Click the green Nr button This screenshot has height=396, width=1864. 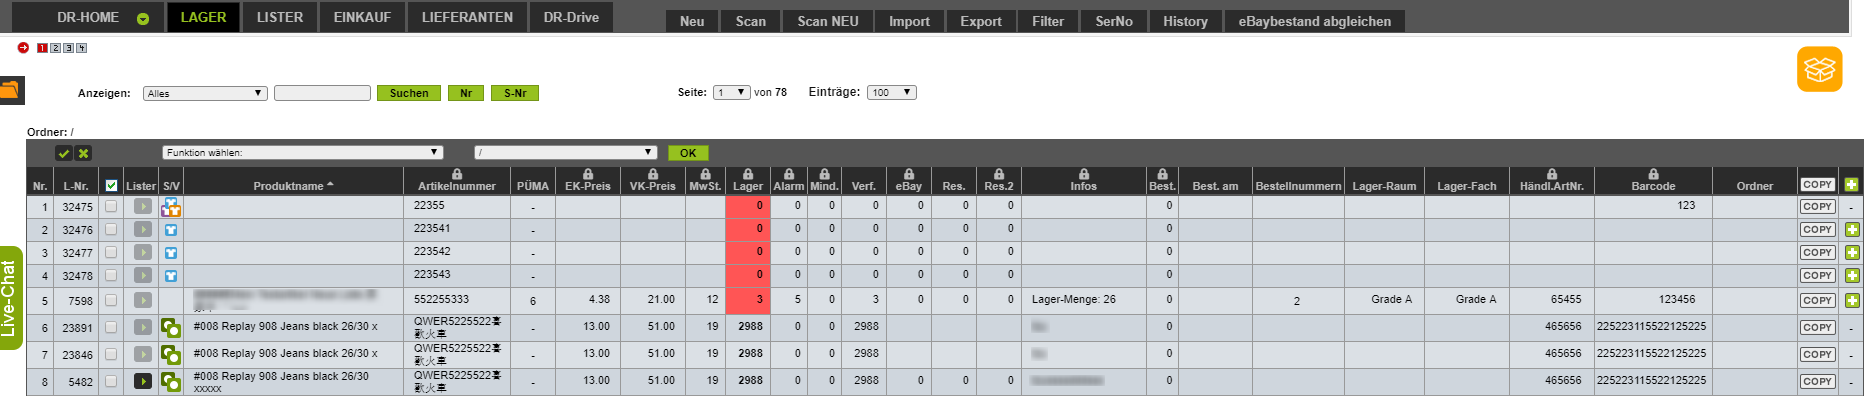(466, 93)
